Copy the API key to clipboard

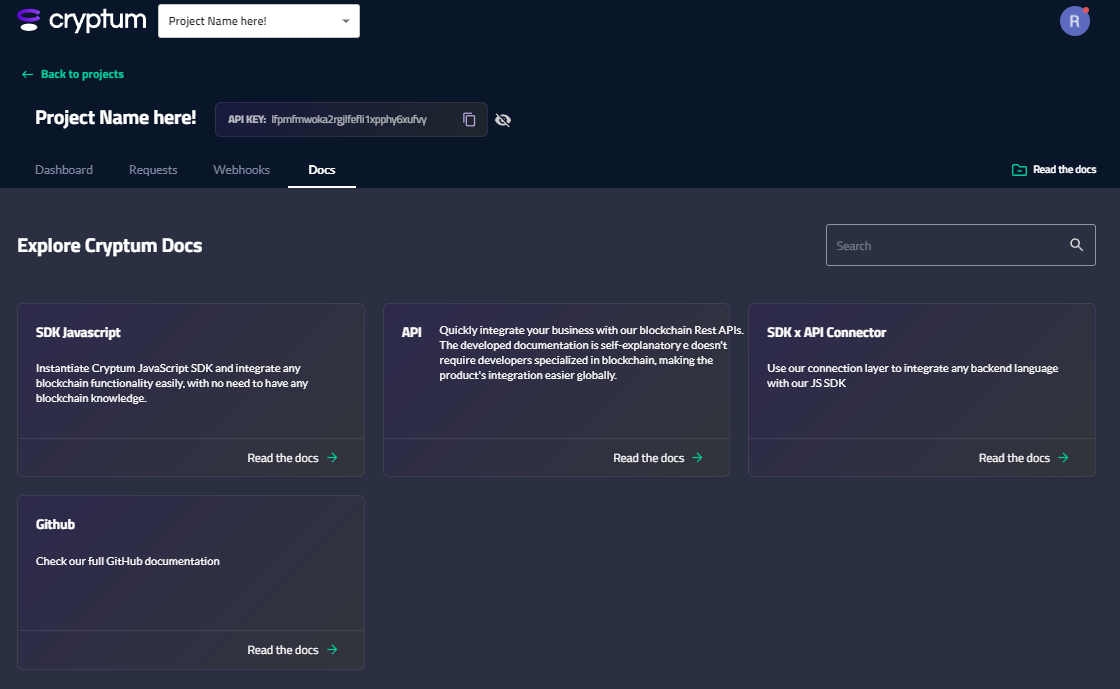click(x=469, y=119)
